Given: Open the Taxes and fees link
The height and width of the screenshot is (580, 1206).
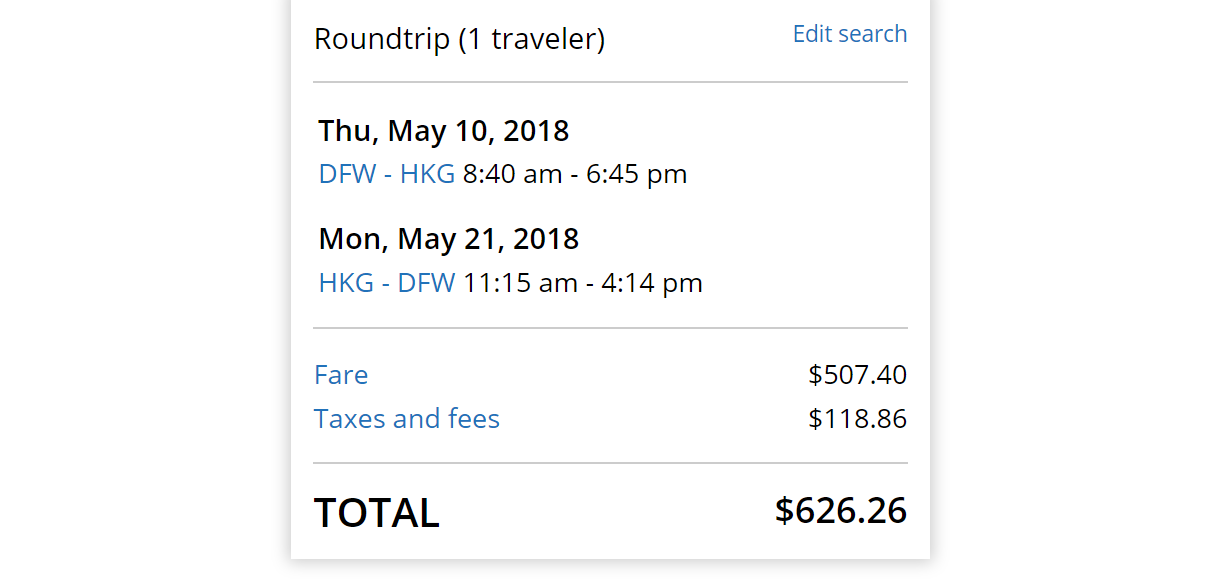Looking at the screenshot, I should [x=406, y=419].
